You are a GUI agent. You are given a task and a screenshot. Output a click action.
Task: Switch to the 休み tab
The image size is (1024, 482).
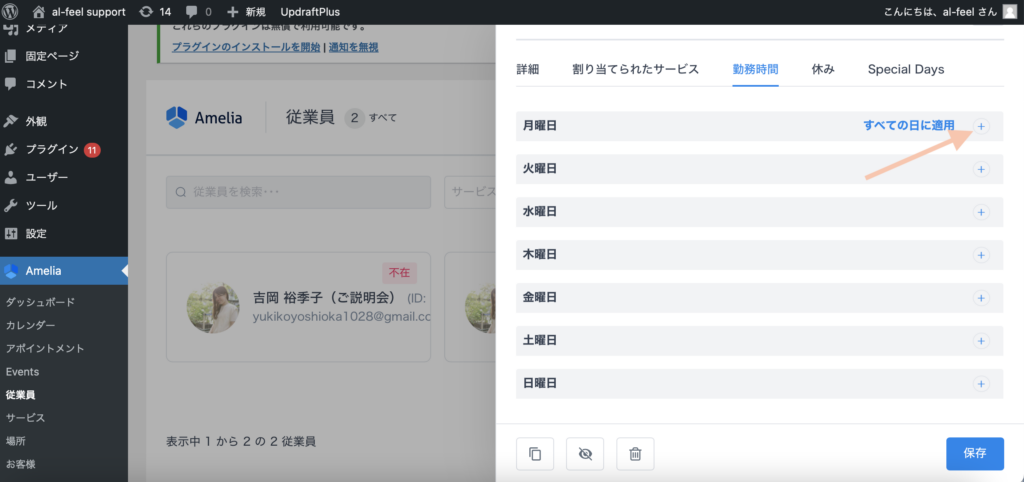pyautogui.click(x=823, y=69)
